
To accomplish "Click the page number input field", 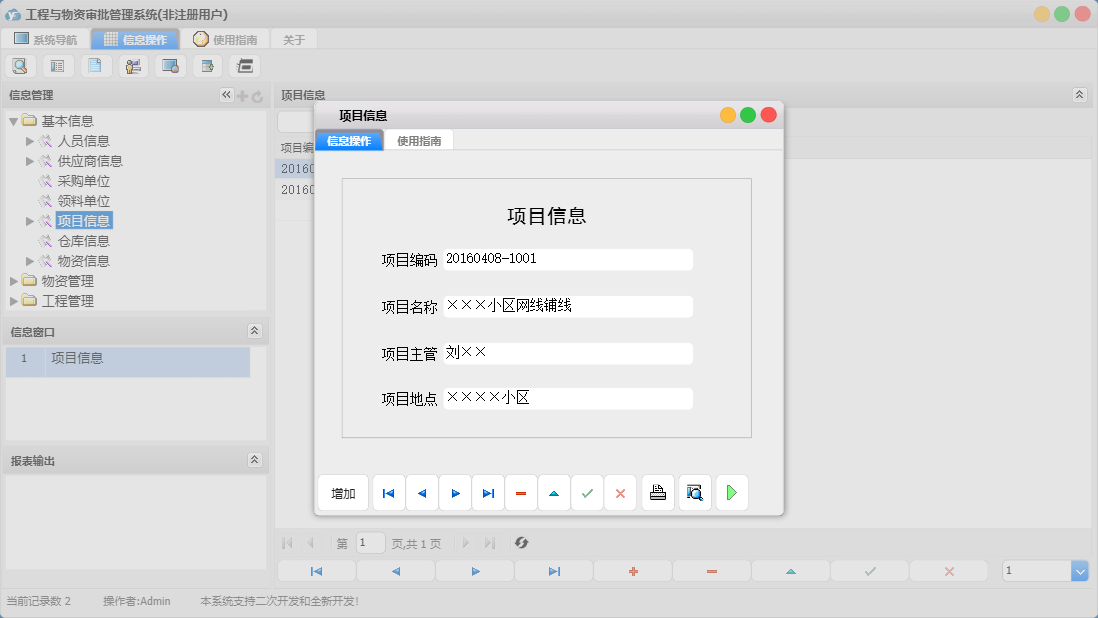I will [x=369, y=543].
